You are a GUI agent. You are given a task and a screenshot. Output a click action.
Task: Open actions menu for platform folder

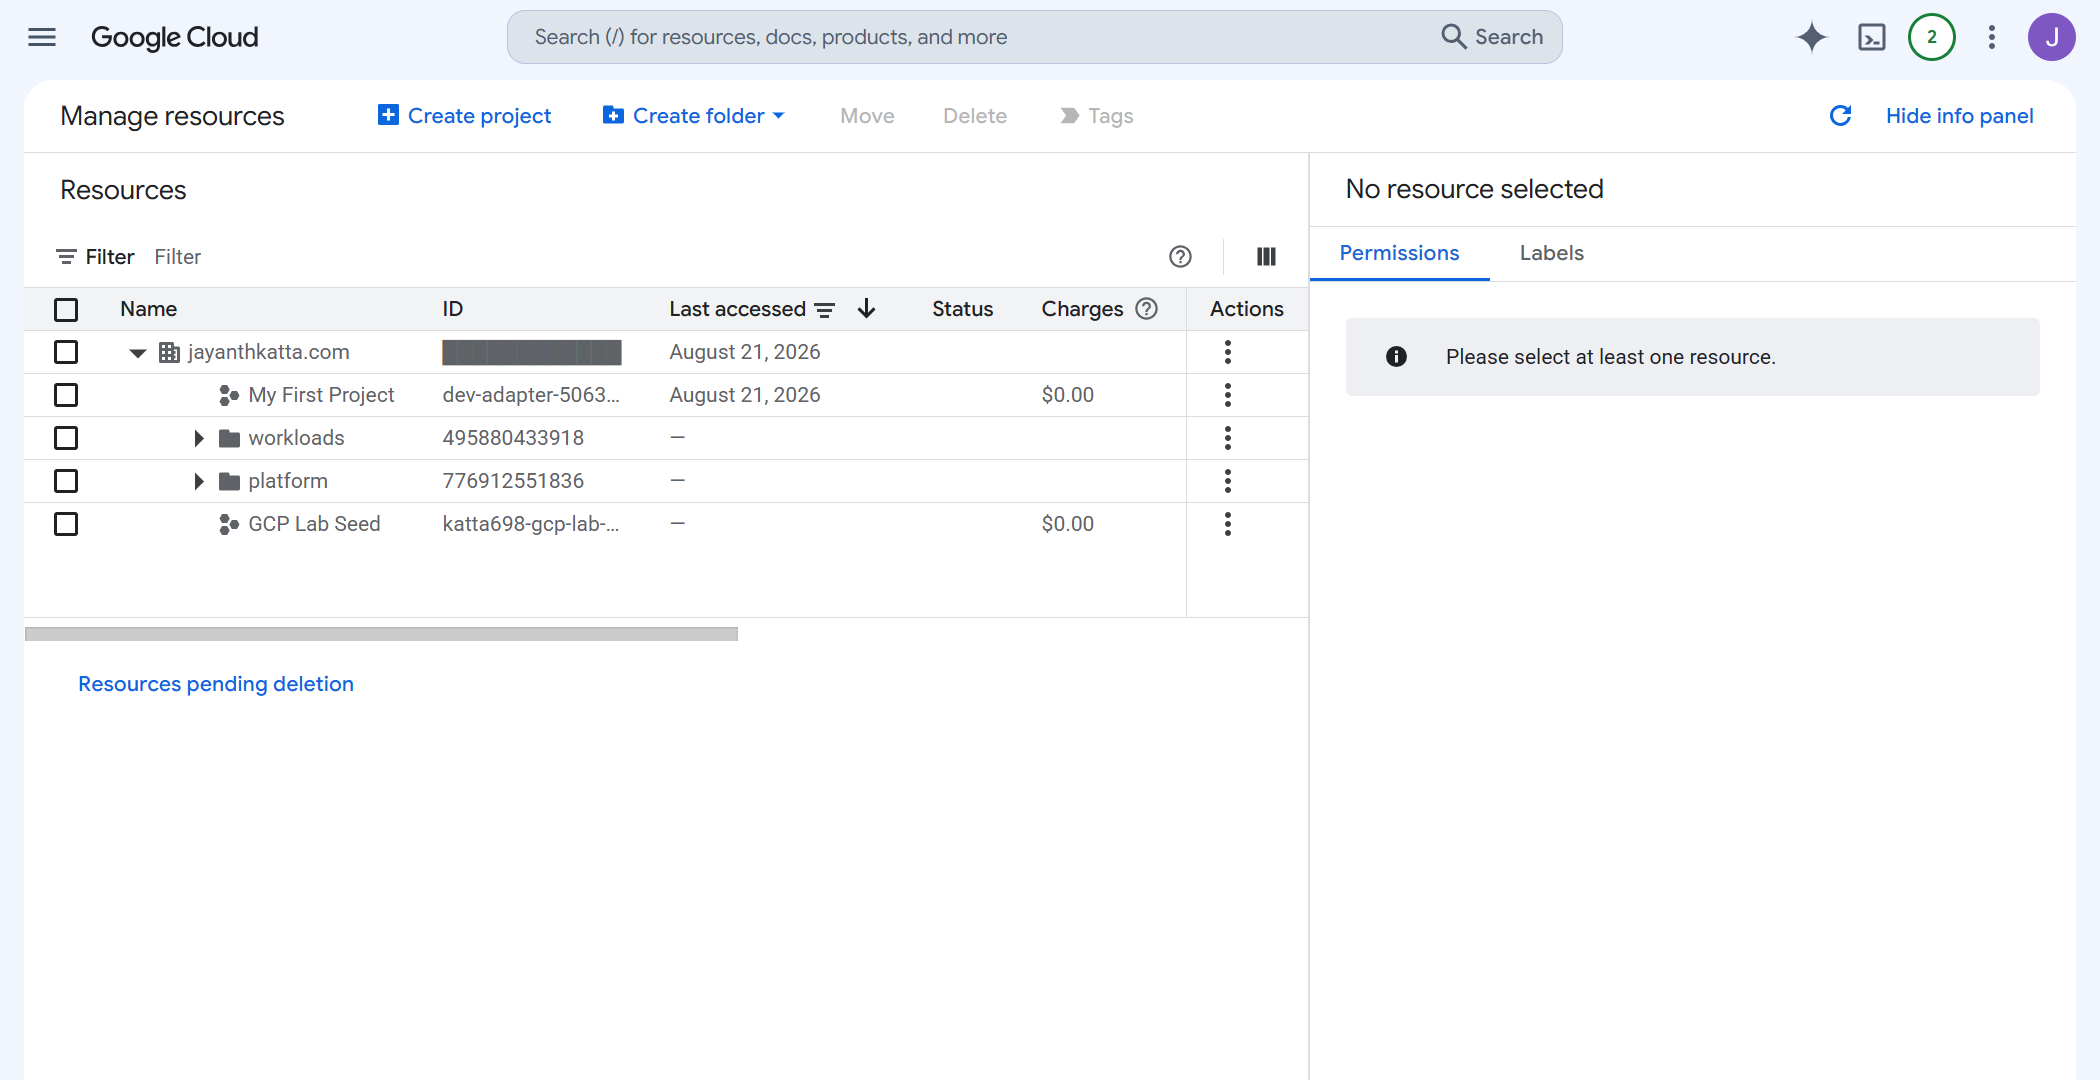(x=1227, y=481)
